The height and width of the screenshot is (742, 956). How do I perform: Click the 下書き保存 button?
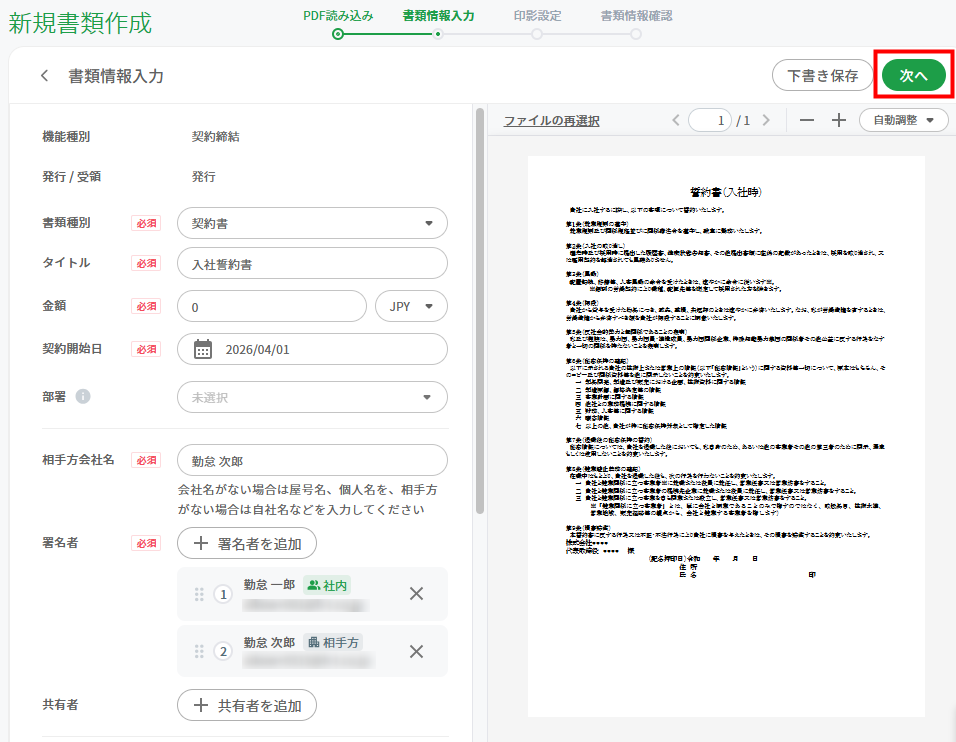(822, 76)
